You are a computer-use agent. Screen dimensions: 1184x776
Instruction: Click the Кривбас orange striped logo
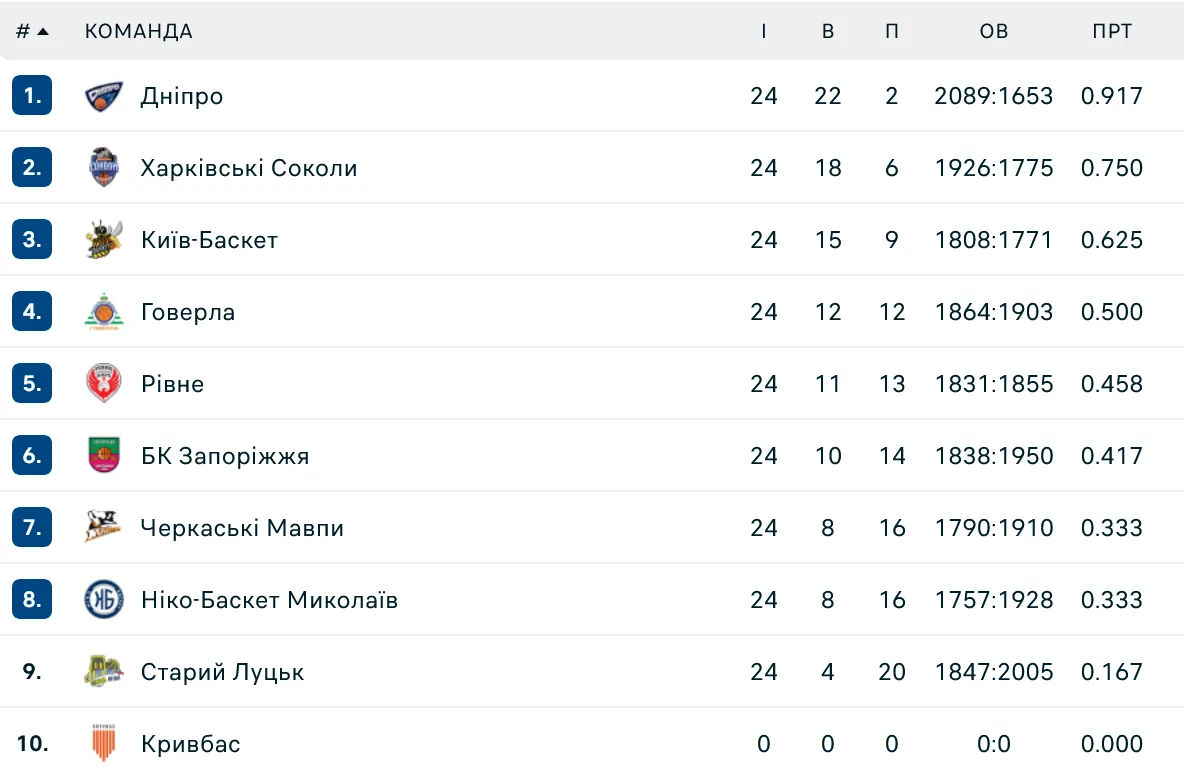click(104, 744)
